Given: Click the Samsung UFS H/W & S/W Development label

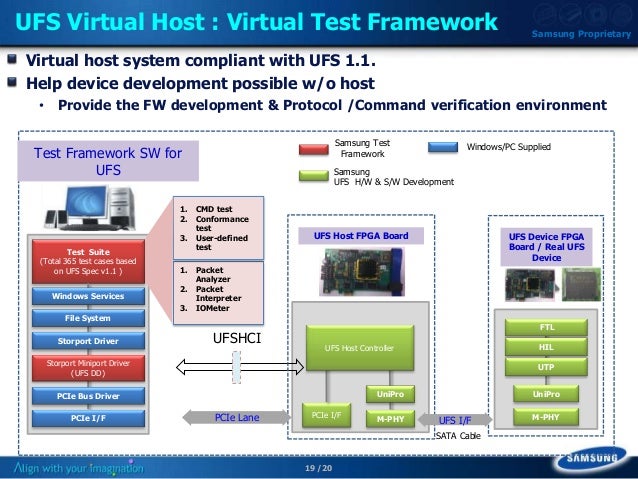Looking at the screenshot, I should (393, 177).
